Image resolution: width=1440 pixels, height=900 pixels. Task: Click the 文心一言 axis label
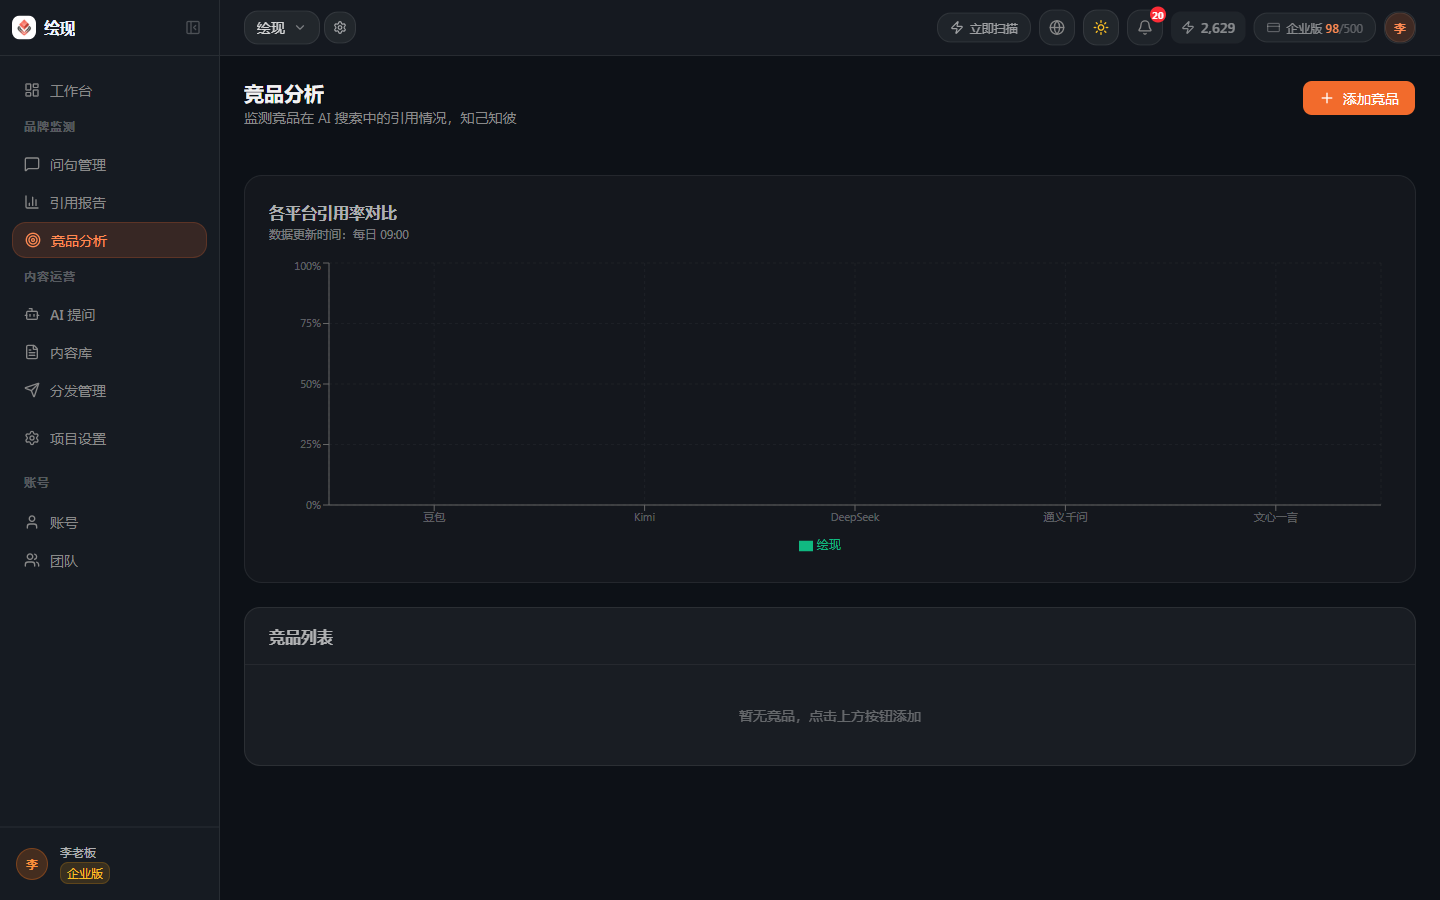1276,517
